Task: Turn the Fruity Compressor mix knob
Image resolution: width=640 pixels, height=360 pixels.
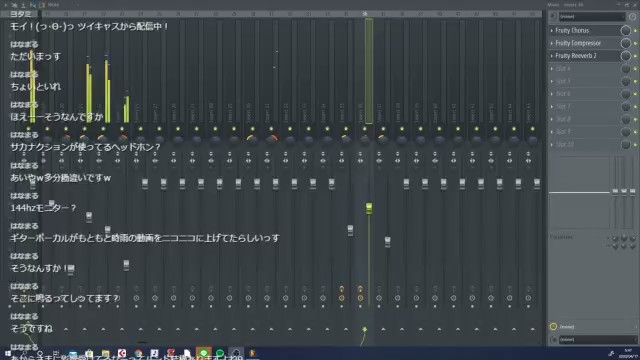Action: click(x=625, y=43)
